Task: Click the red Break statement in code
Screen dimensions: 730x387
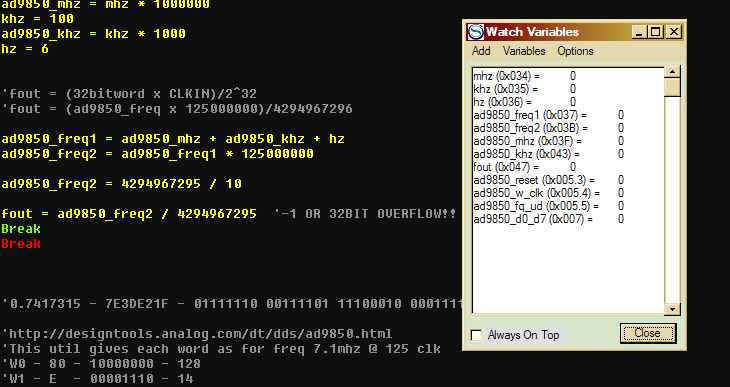Action: click(21, 244)
